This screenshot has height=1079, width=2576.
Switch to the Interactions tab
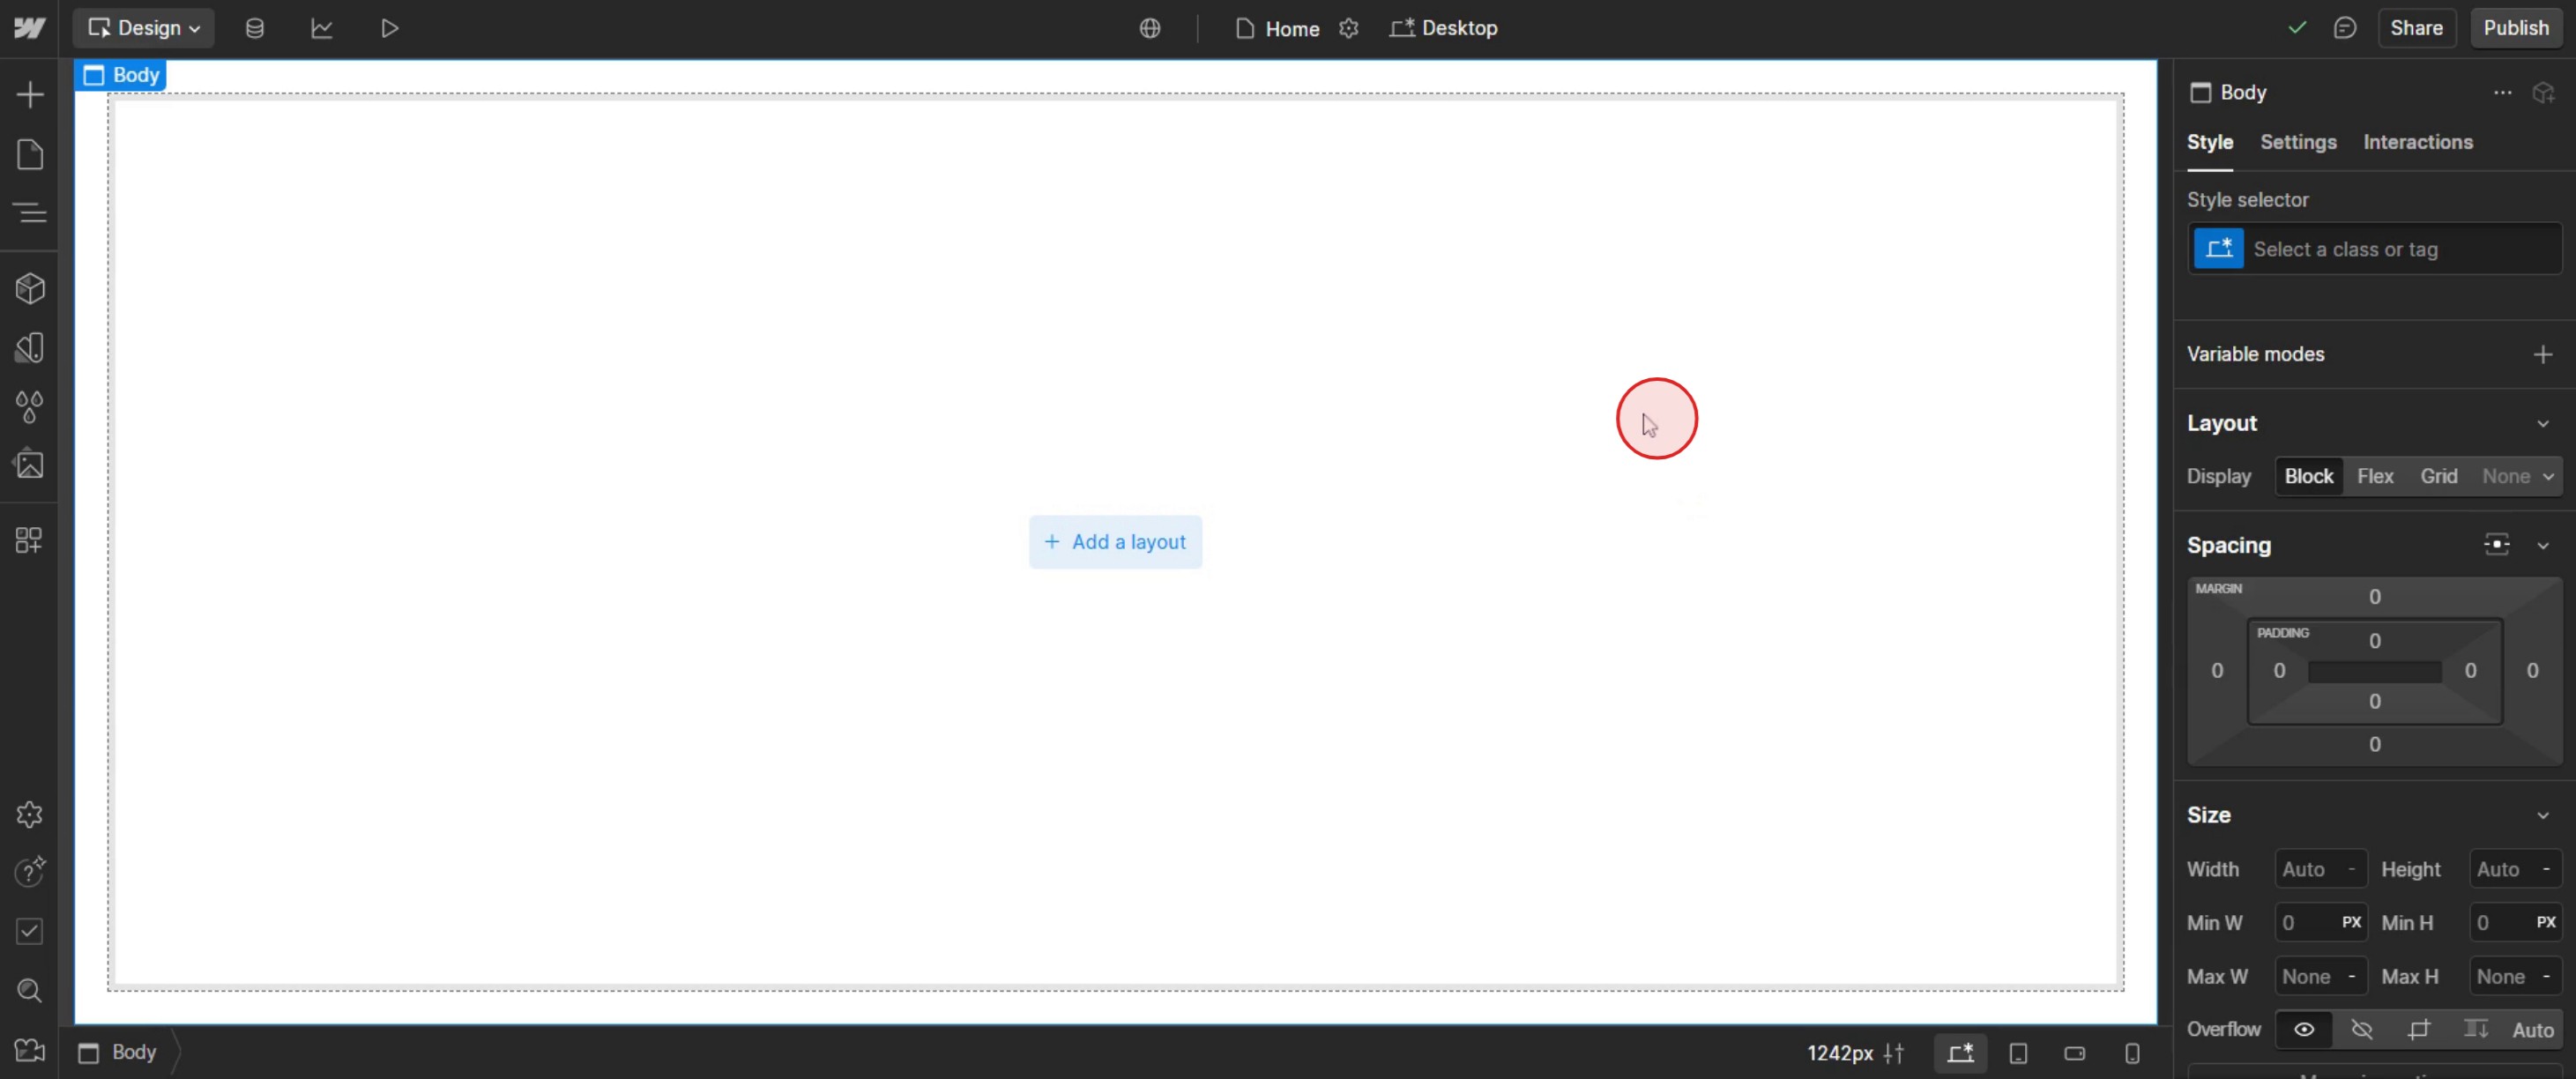2417,142
